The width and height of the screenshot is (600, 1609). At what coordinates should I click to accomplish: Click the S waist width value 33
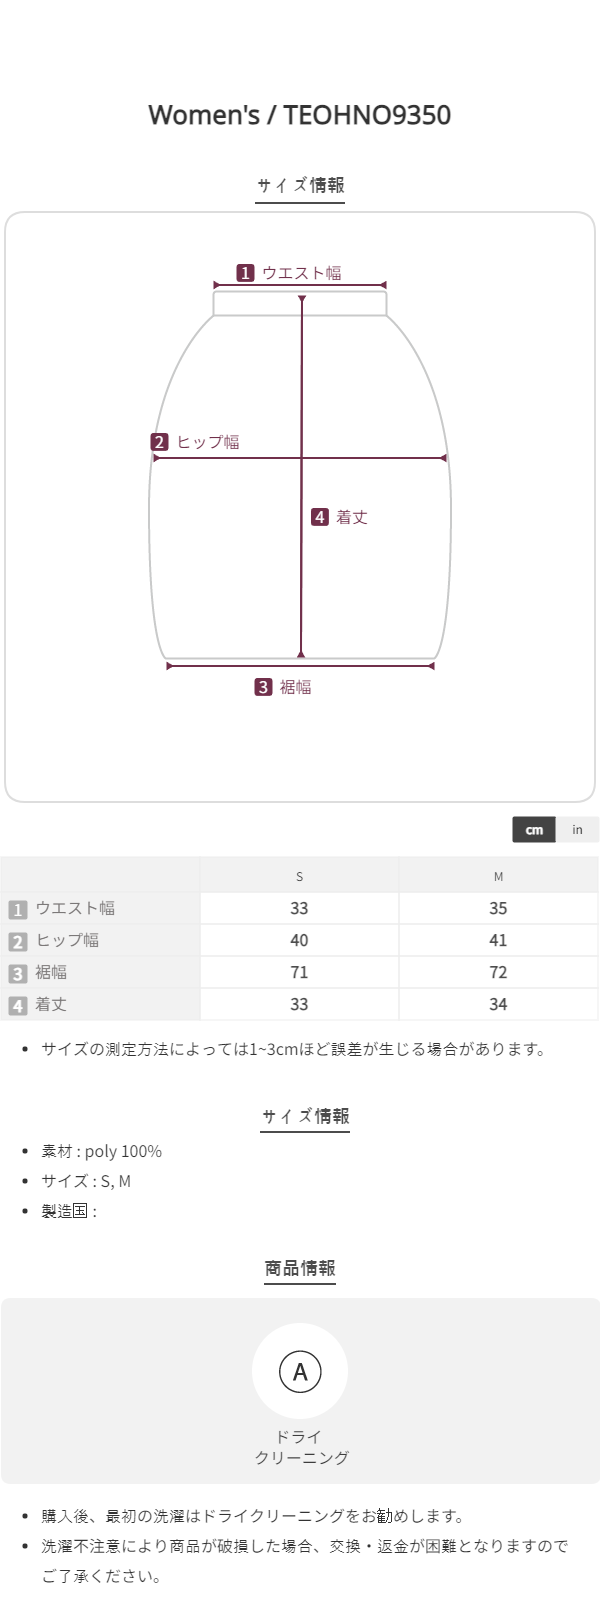pos(299,908)
